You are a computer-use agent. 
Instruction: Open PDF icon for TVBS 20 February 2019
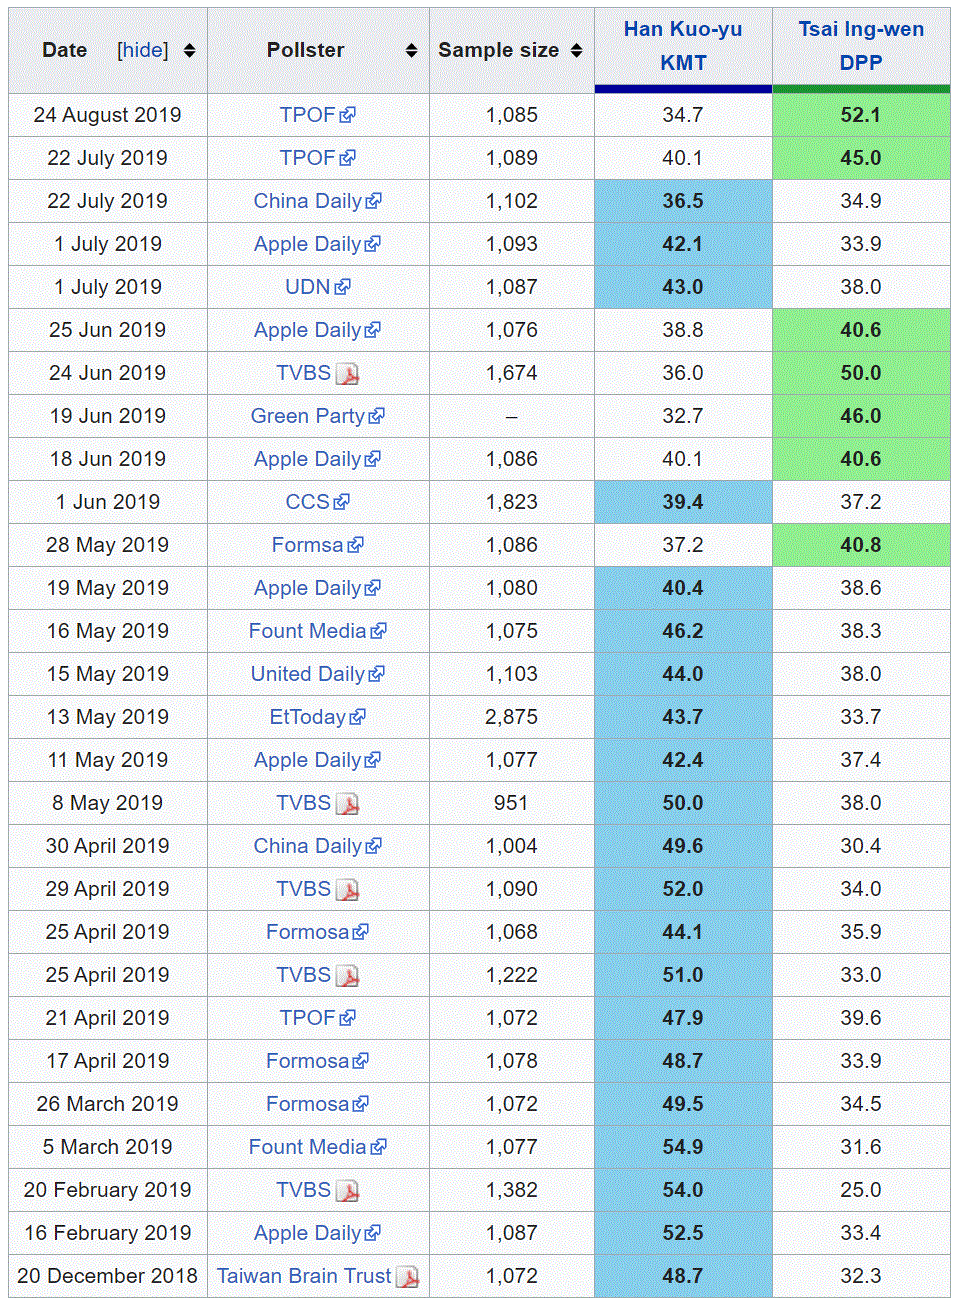(347, 1191)
